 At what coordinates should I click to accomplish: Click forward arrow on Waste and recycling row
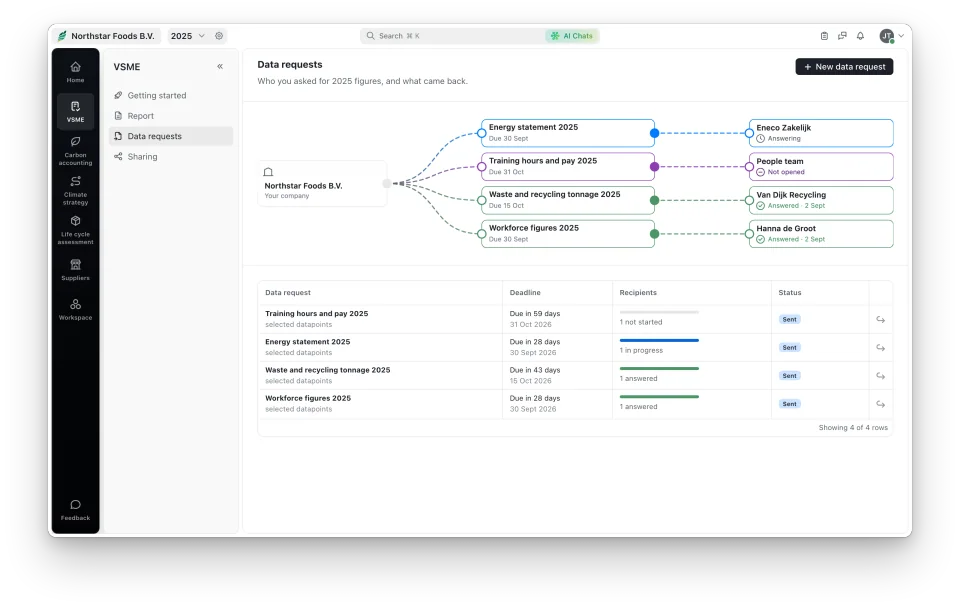coord(880,376)
